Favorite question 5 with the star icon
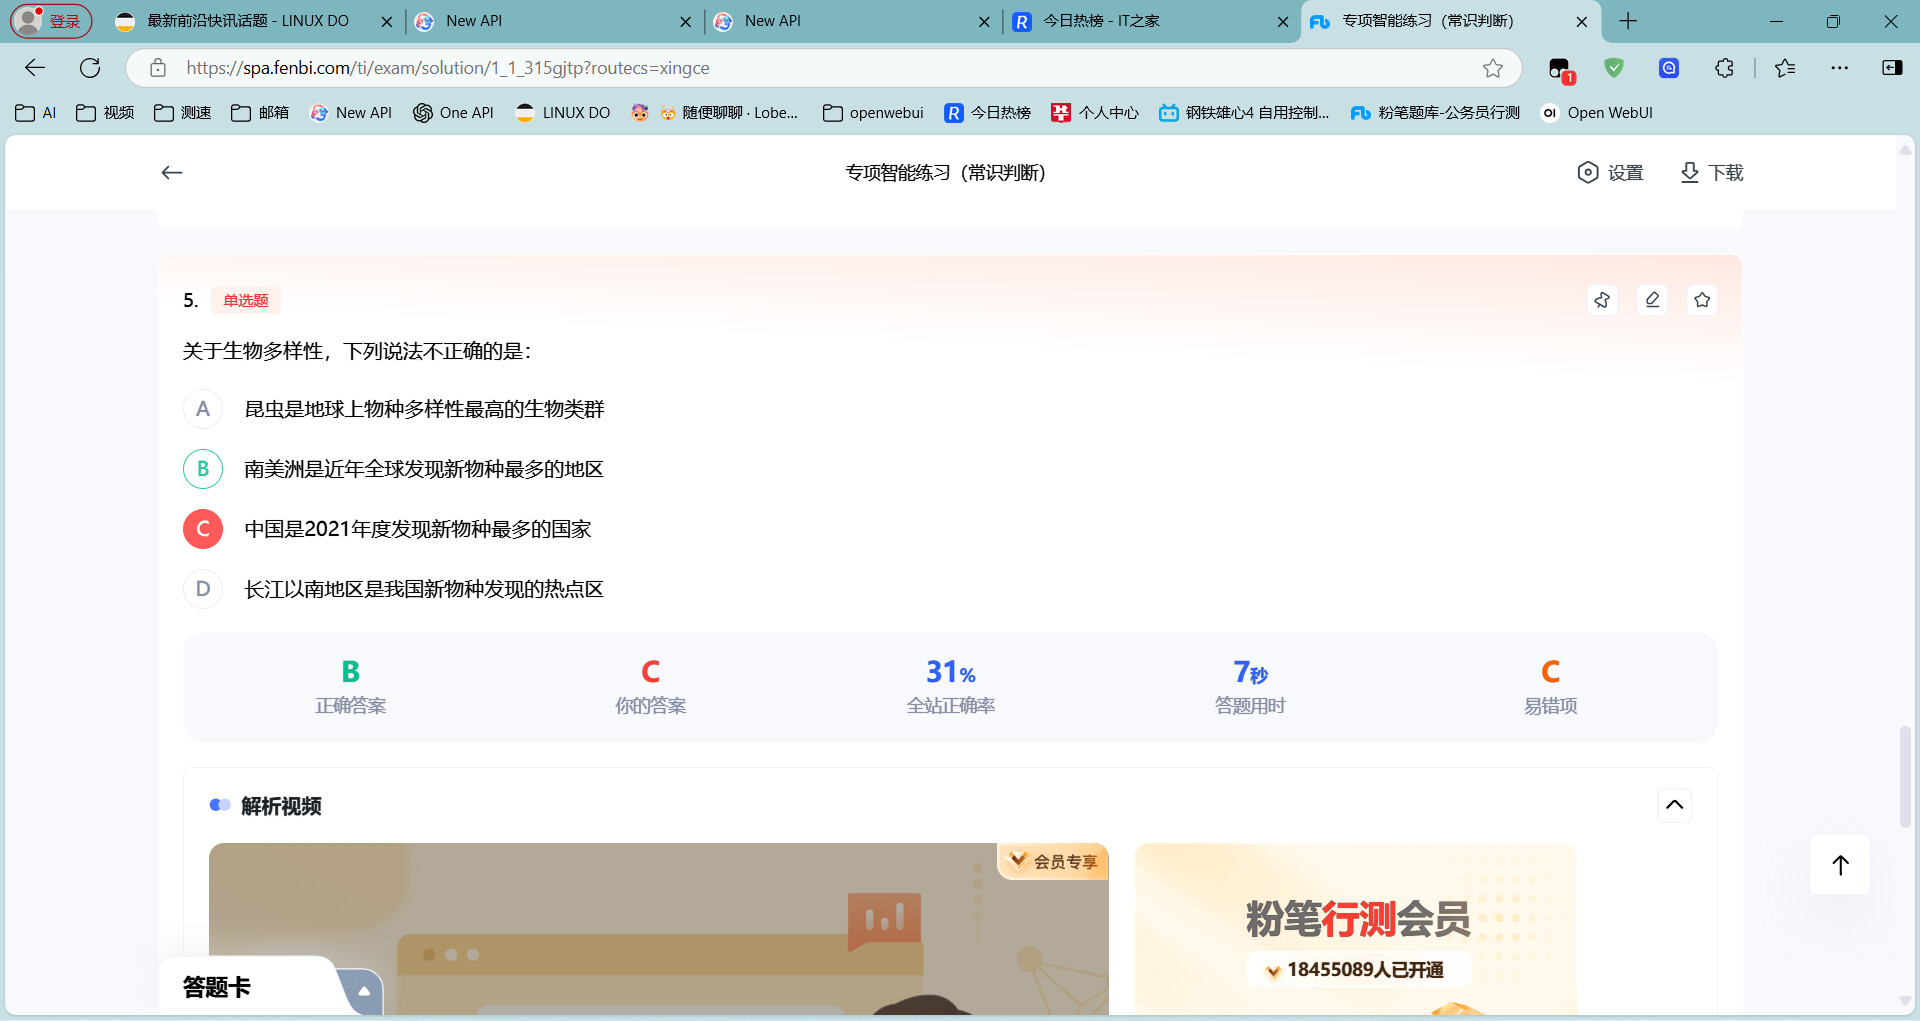 (x=1702, y=300)
